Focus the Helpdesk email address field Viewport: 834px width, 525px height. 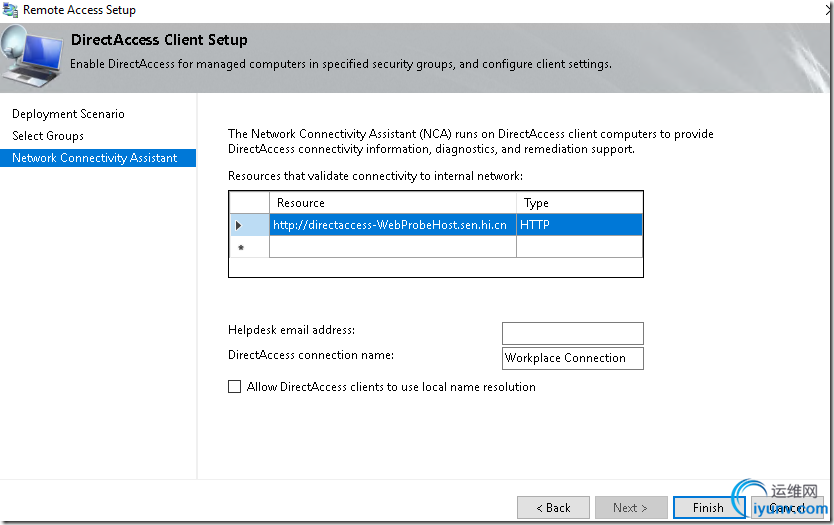572,333
